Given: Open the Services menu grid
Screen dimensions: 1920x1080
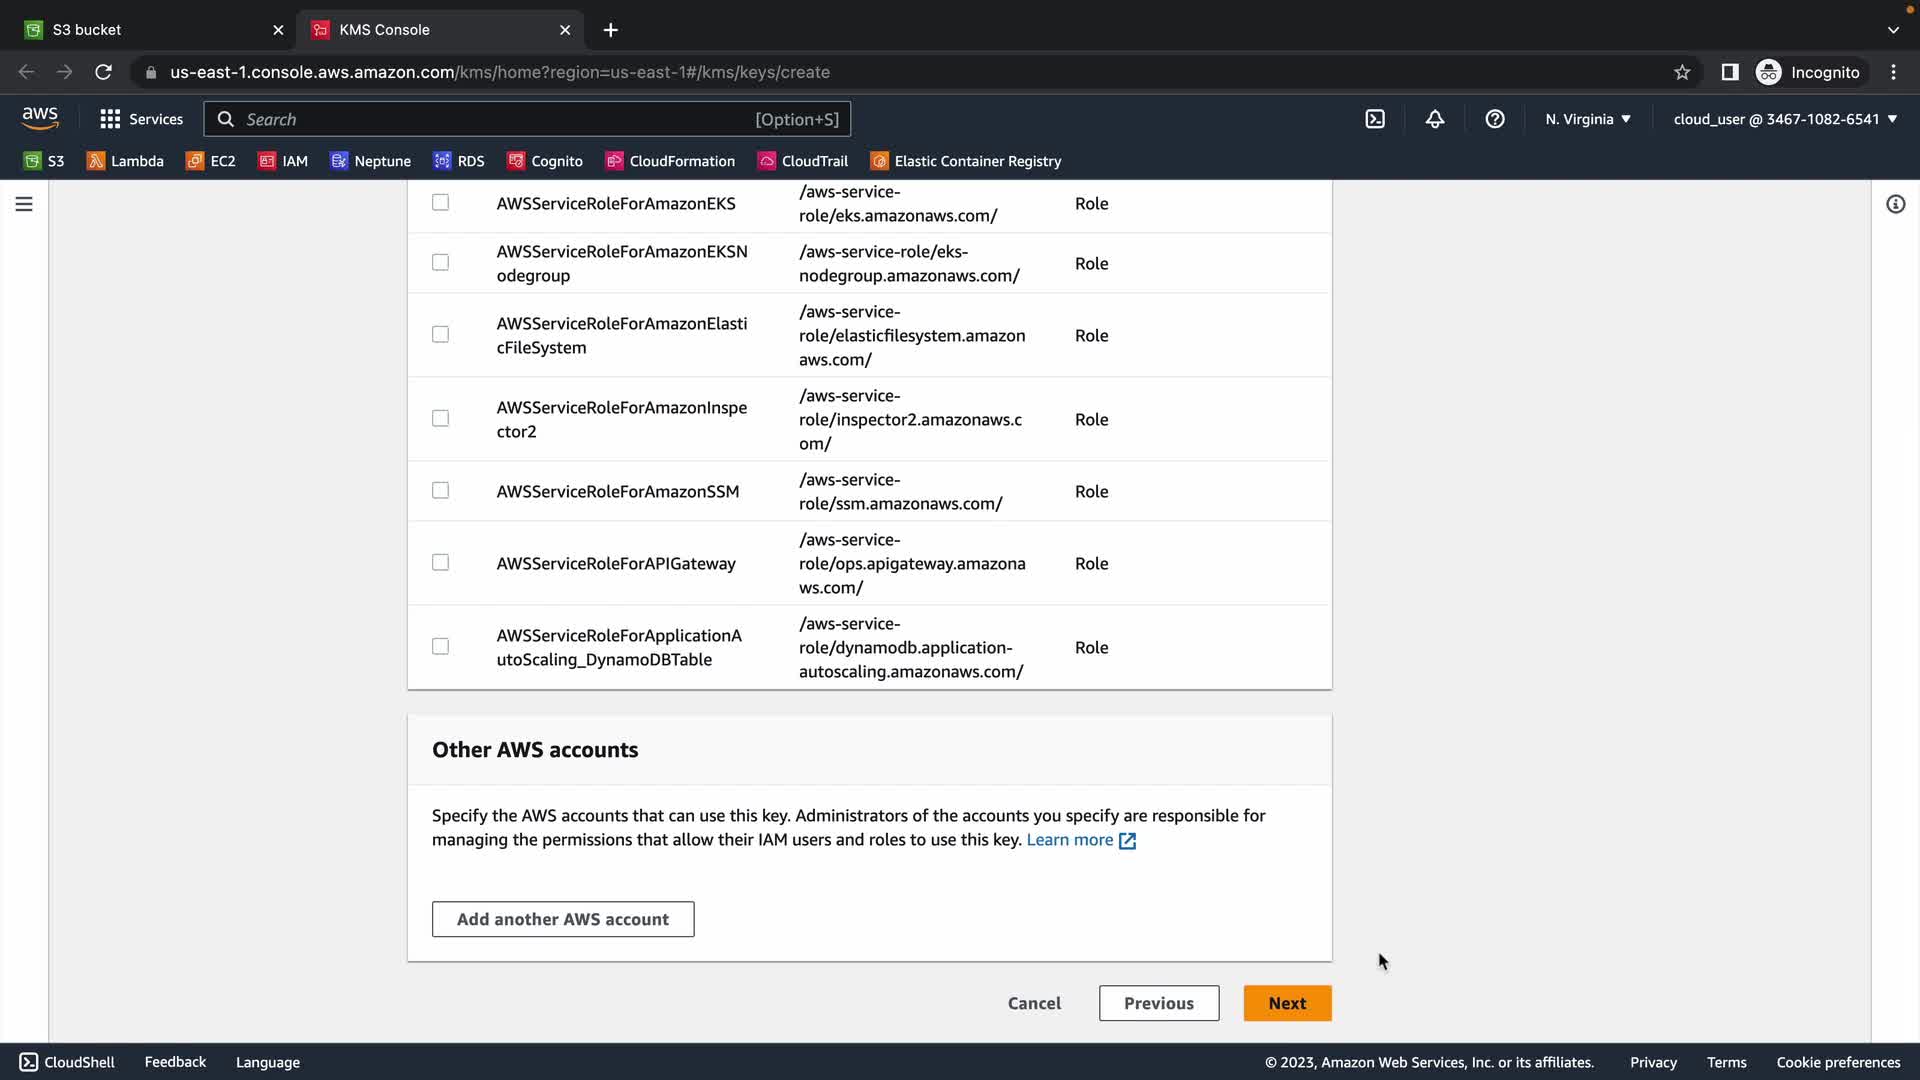Looking at the screenshot, I should (141, 119).
